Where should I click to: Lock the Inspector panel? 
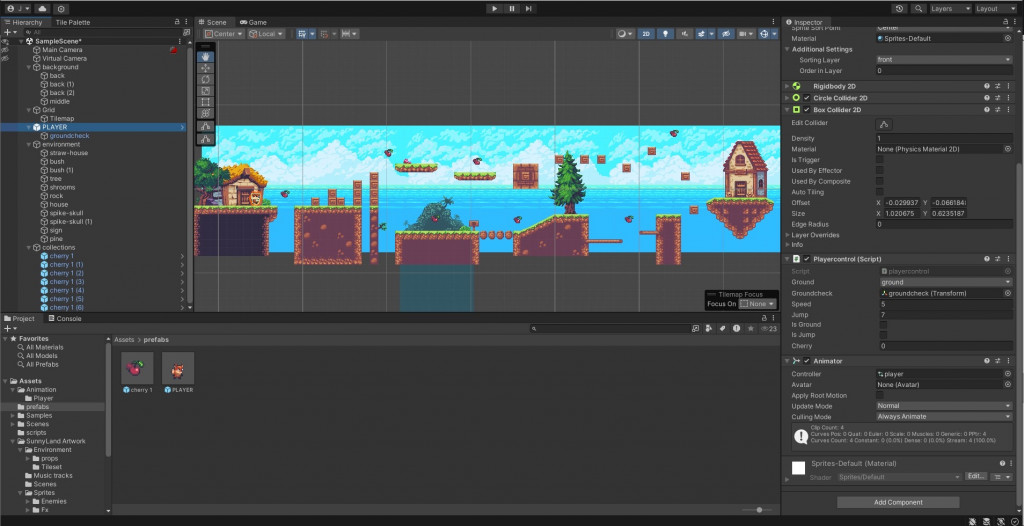[x=1006, y=22]
